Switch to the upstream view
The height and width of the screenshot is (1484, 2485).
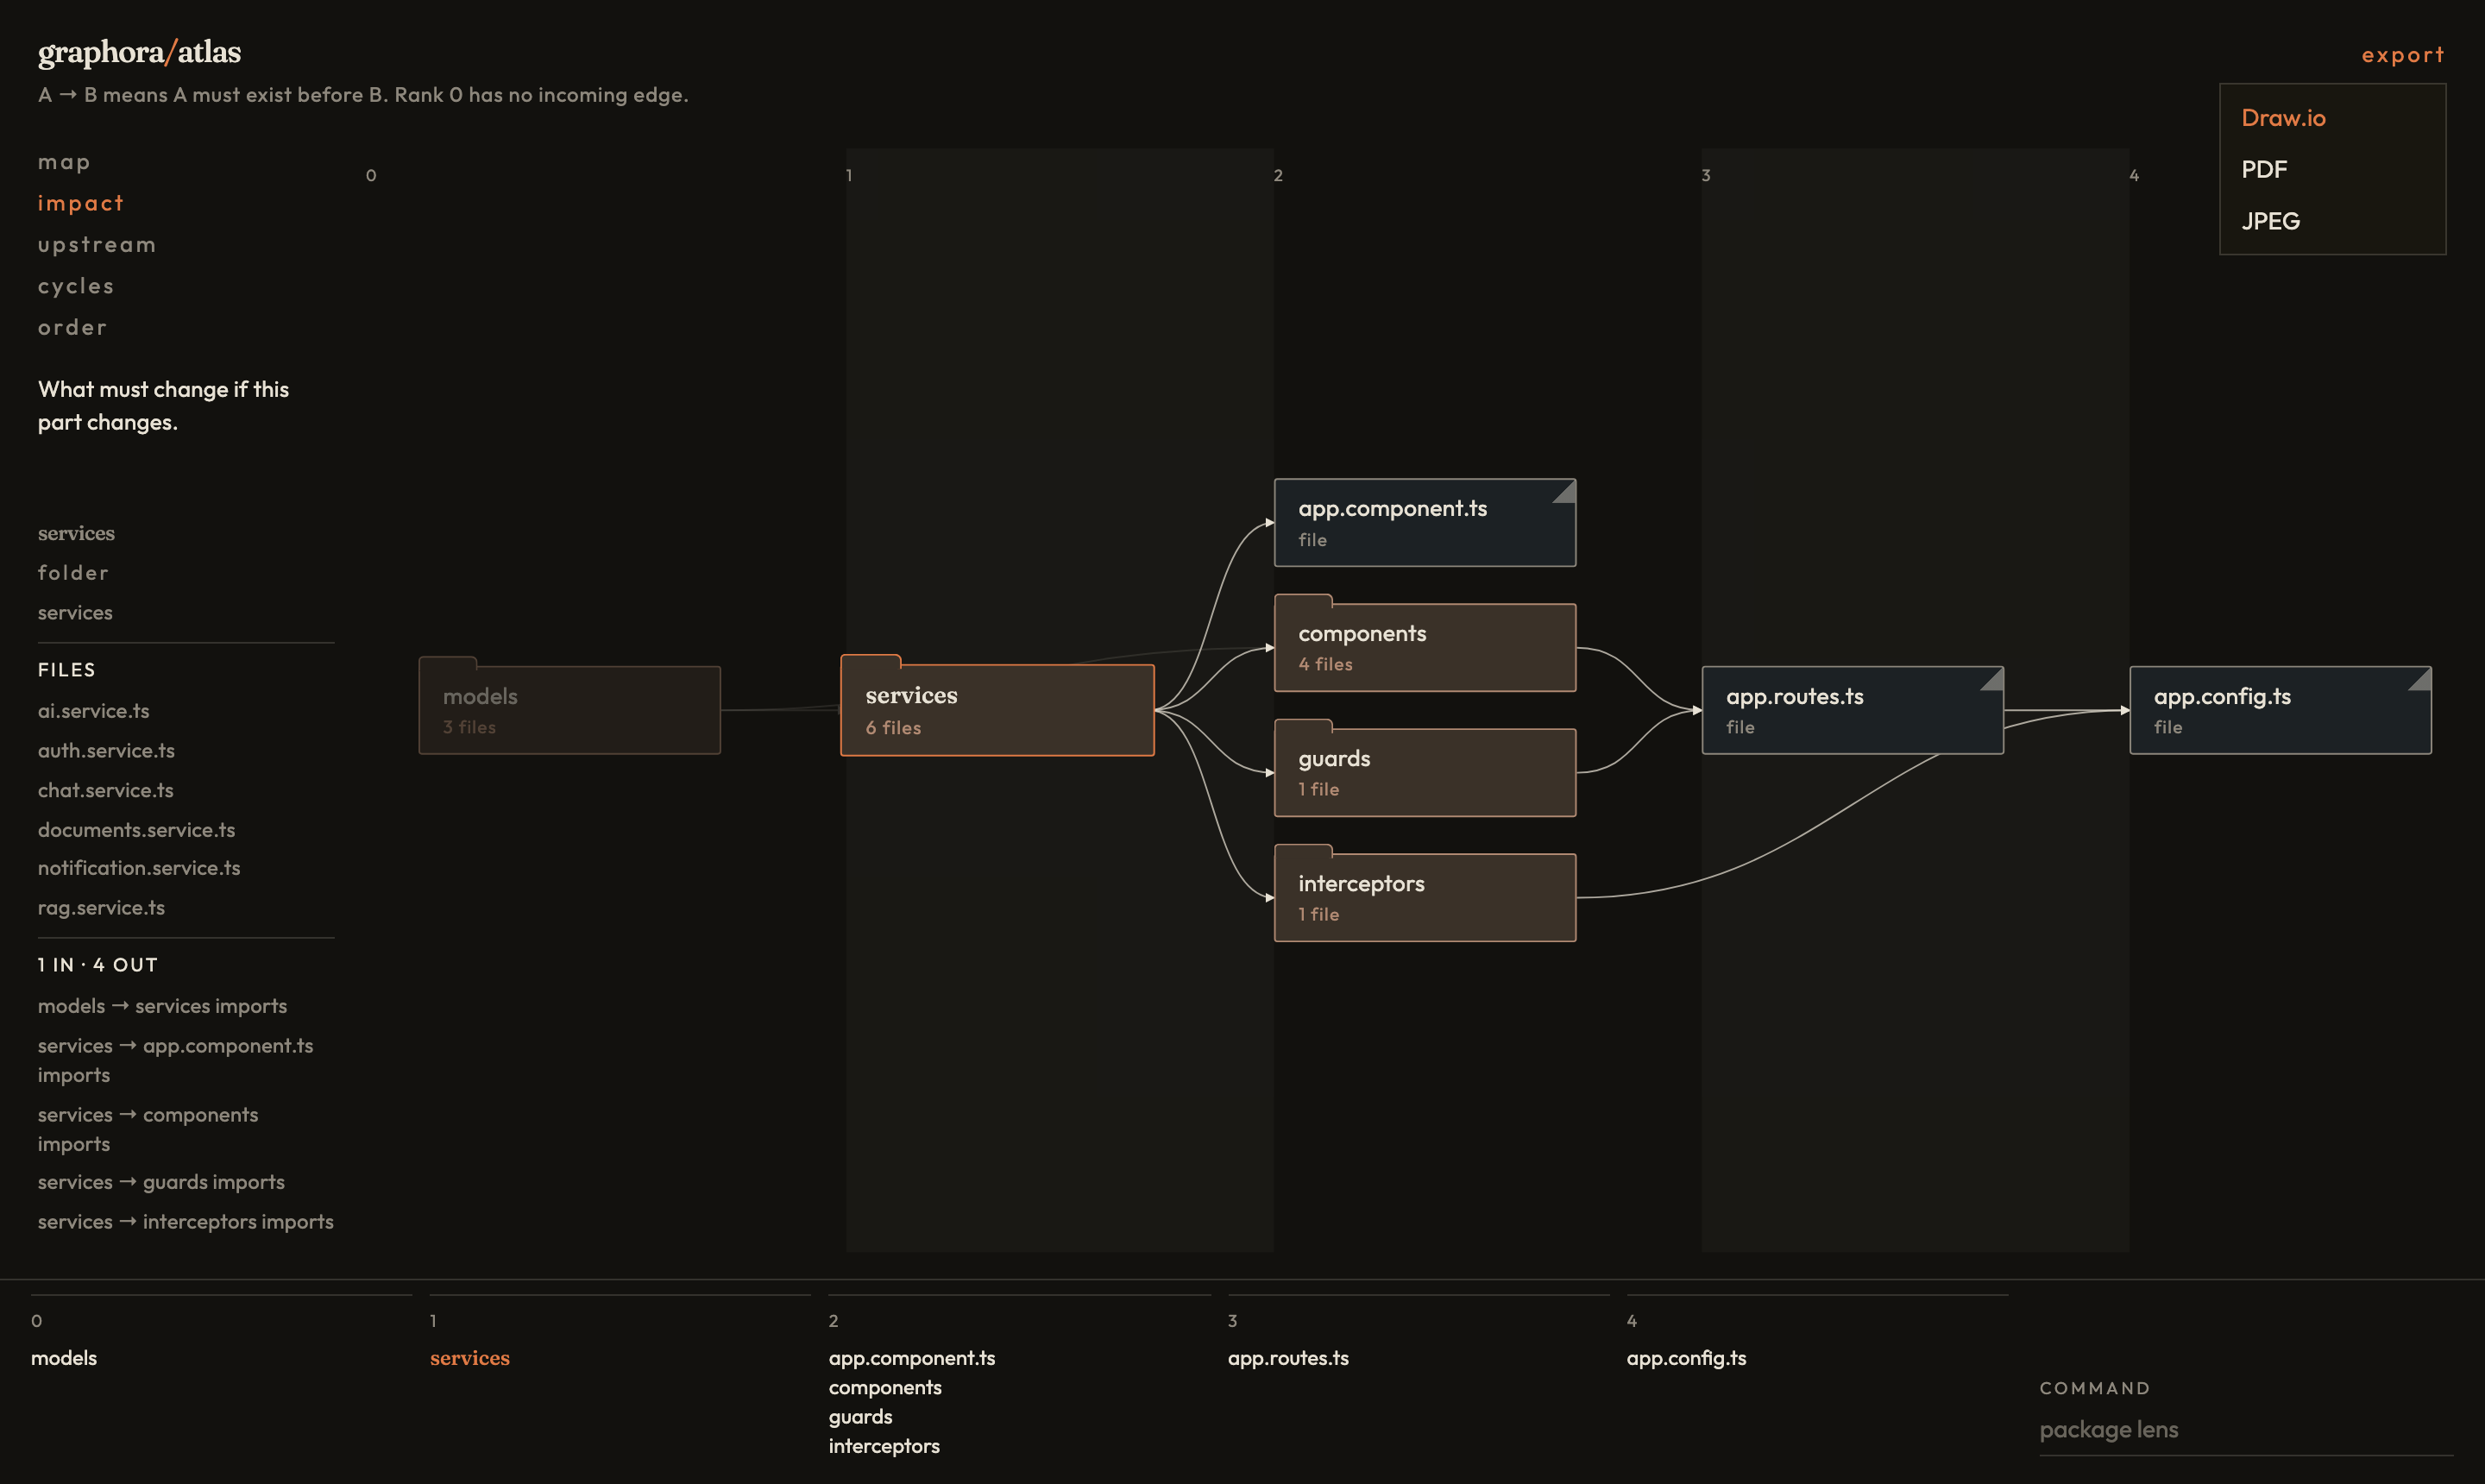pyautogui.click(x=97, y=245)
